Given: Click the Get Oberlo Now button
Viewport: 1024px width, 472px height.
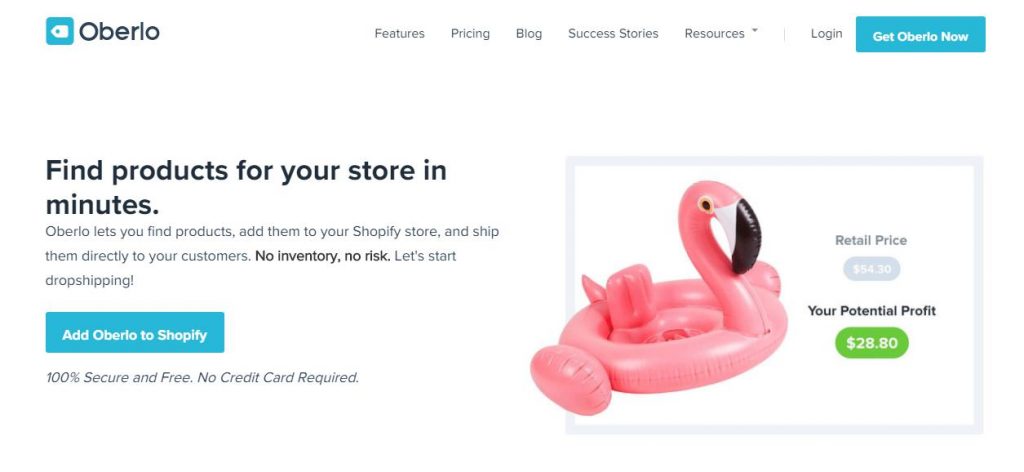Looking at the screenshot, I should point(920,35).
